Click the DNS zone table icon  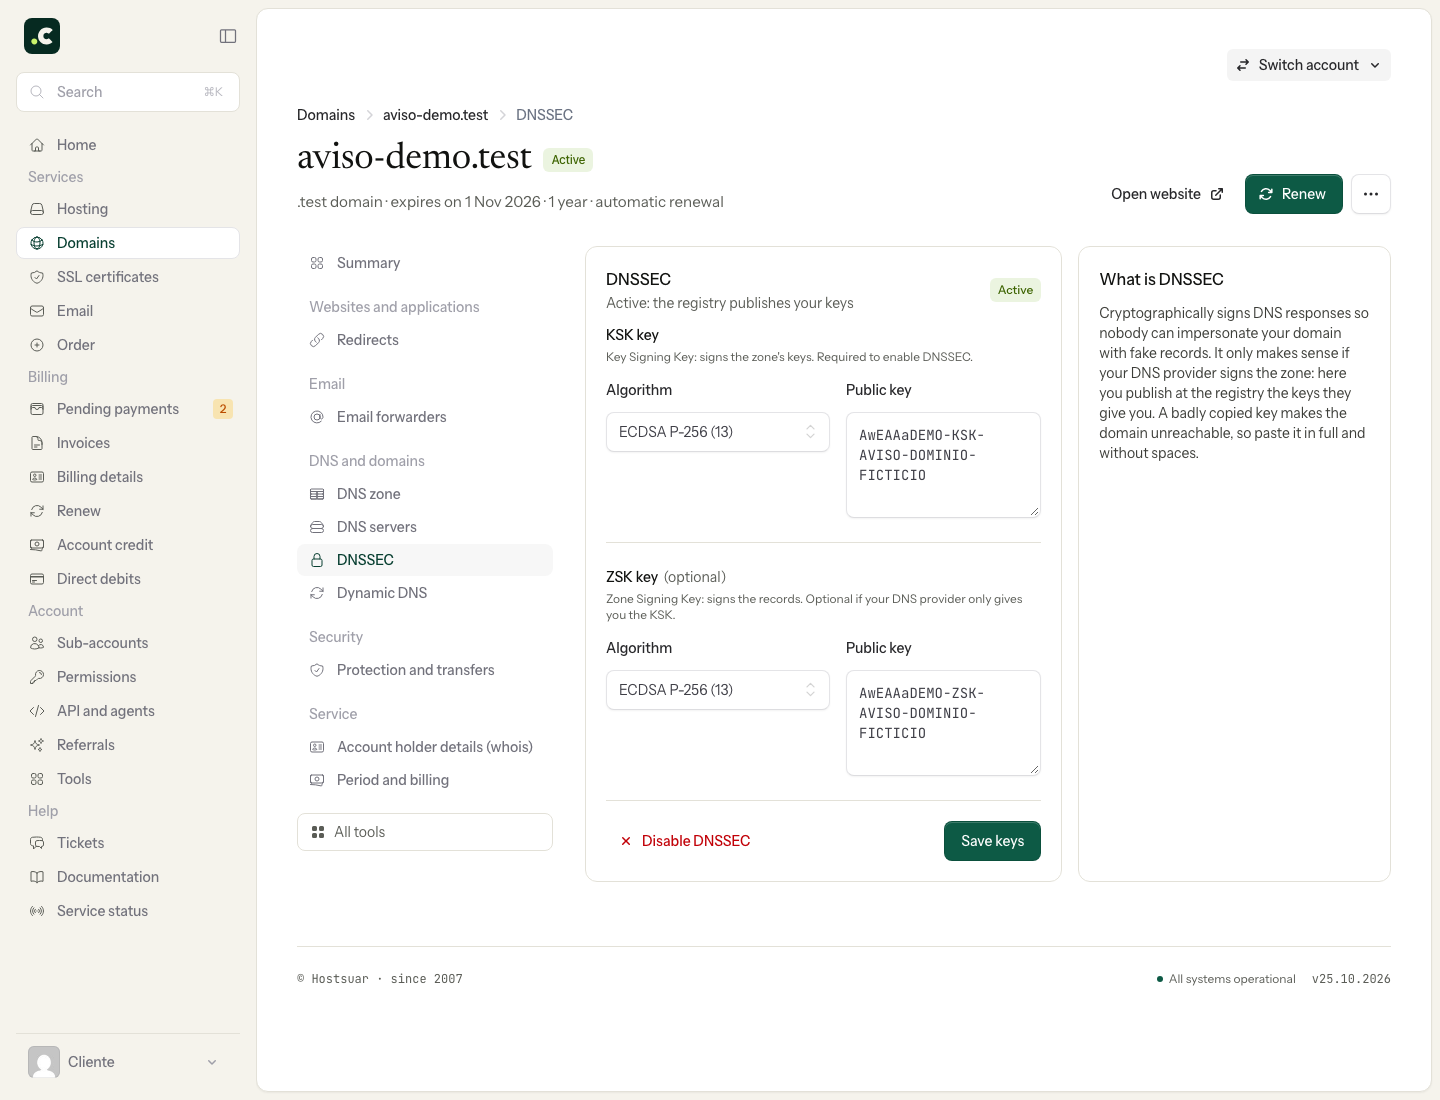(x=317, y=494)
